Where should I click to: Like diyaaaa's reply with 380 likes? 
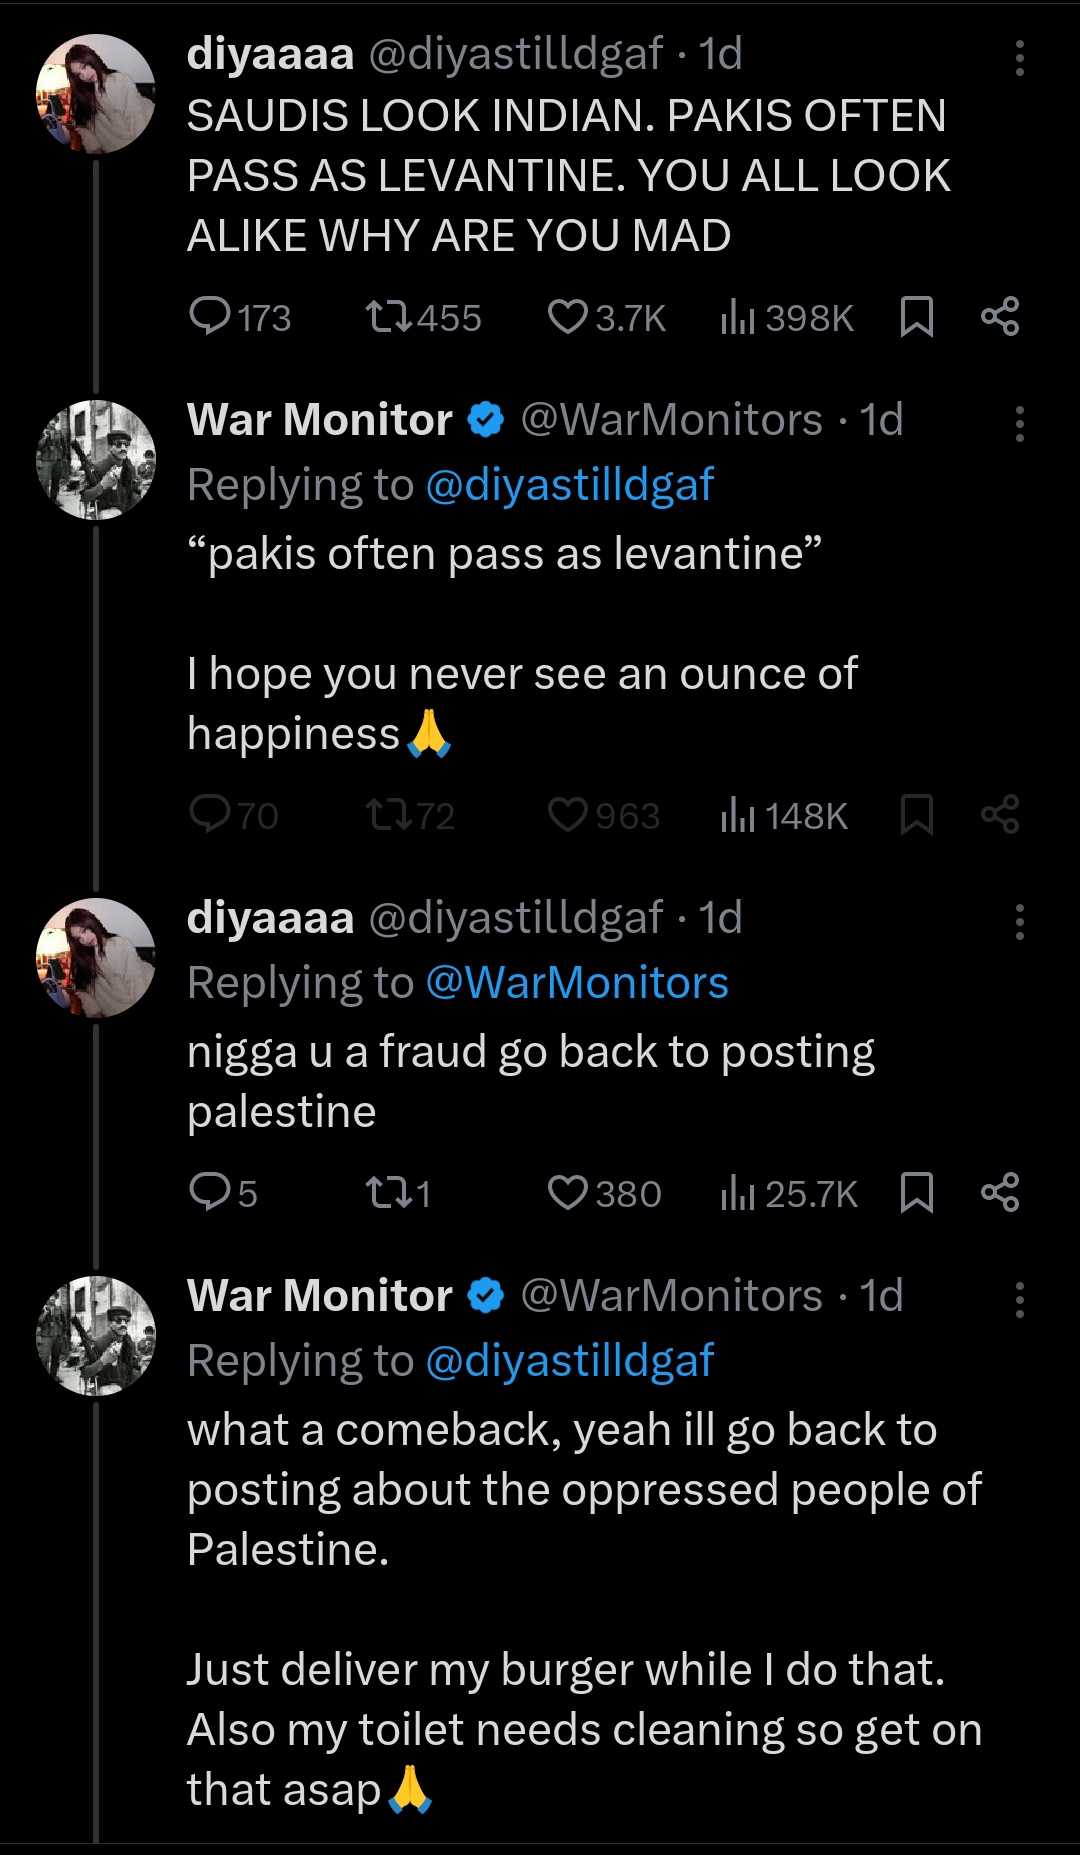(x=568, y=1192)
